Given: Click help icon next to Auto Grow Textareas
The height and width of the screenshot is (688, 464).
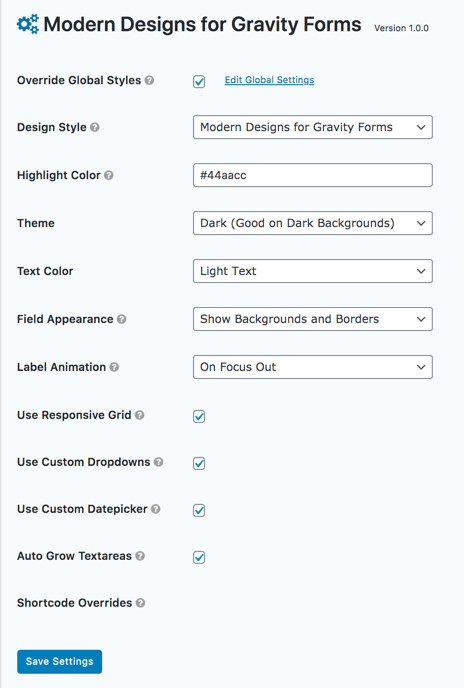Looking at the screenshot, I should [x=140, y=556].
